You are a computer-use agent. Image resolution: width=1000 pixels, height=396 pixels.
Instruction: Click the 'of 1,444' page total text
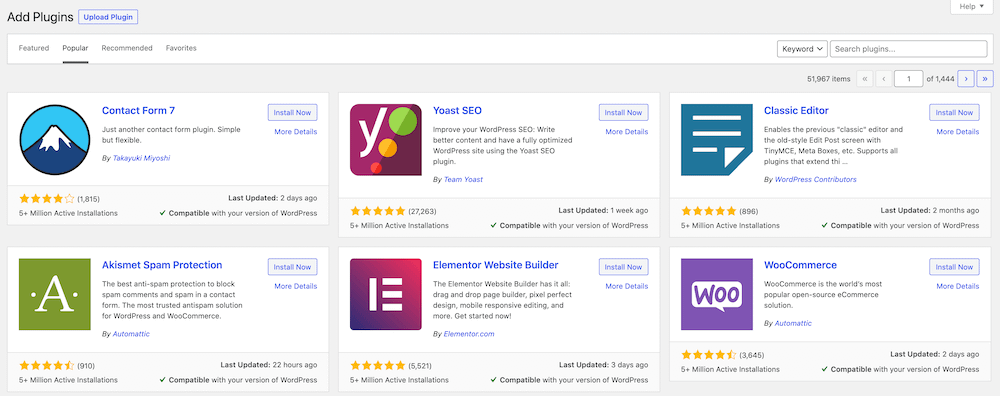pyautogui.click(x=940, y=79)
